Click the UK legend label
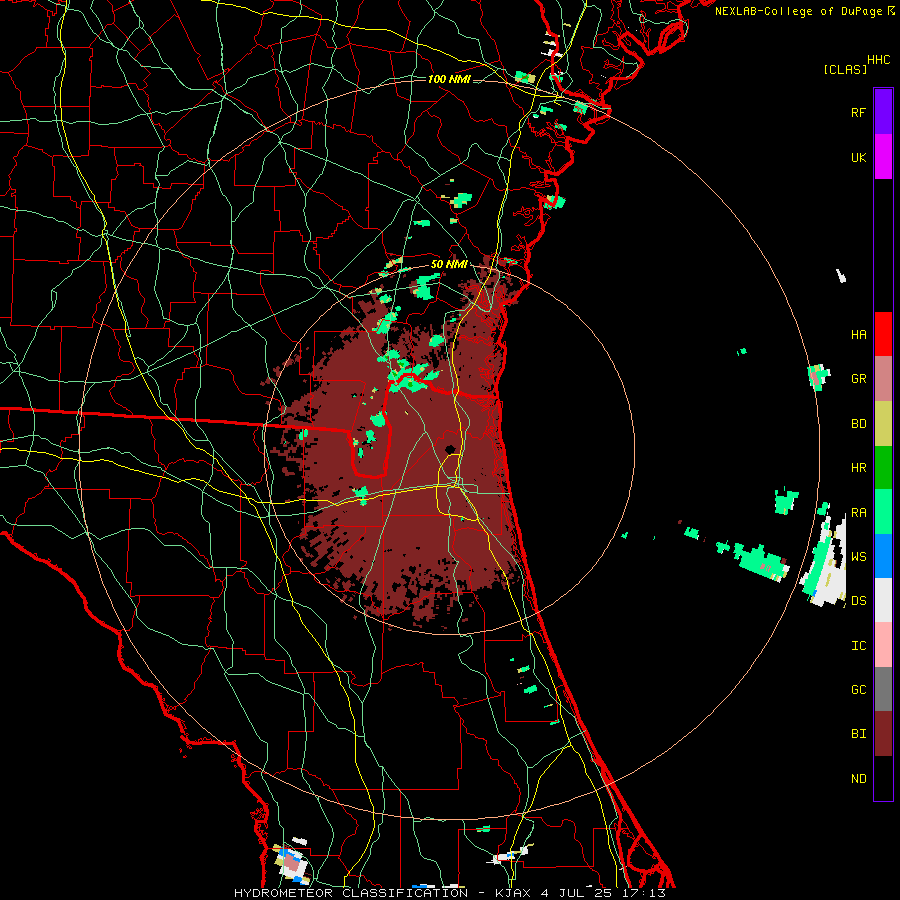This screenshot has height=900, width=900. click(x=858, y=157)
